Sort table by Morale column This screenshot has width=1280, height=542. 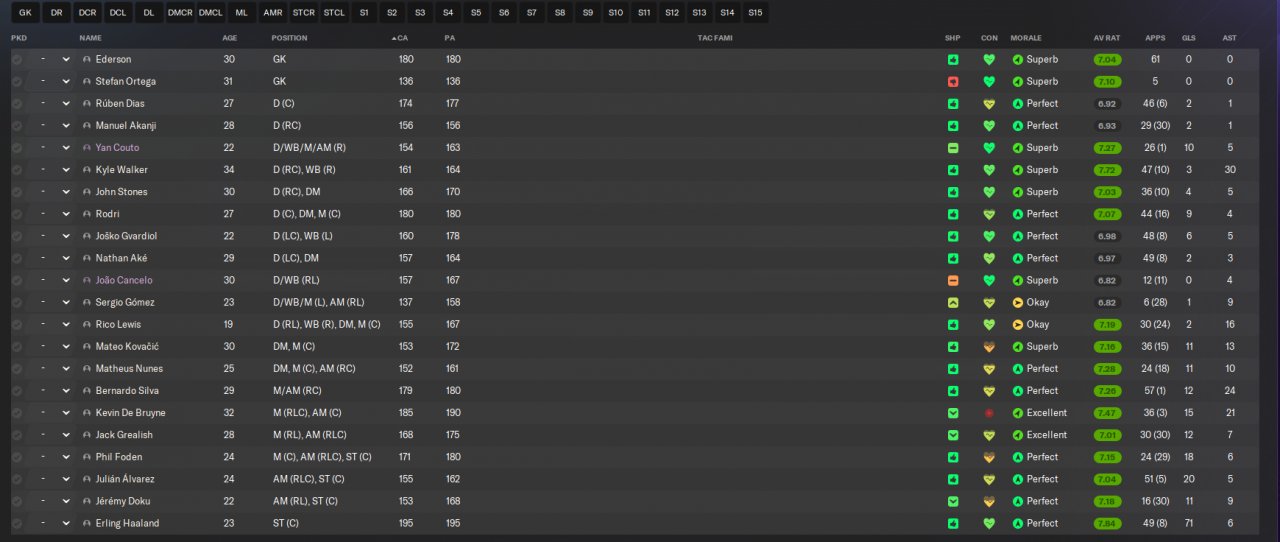(x=1026, y=38)
